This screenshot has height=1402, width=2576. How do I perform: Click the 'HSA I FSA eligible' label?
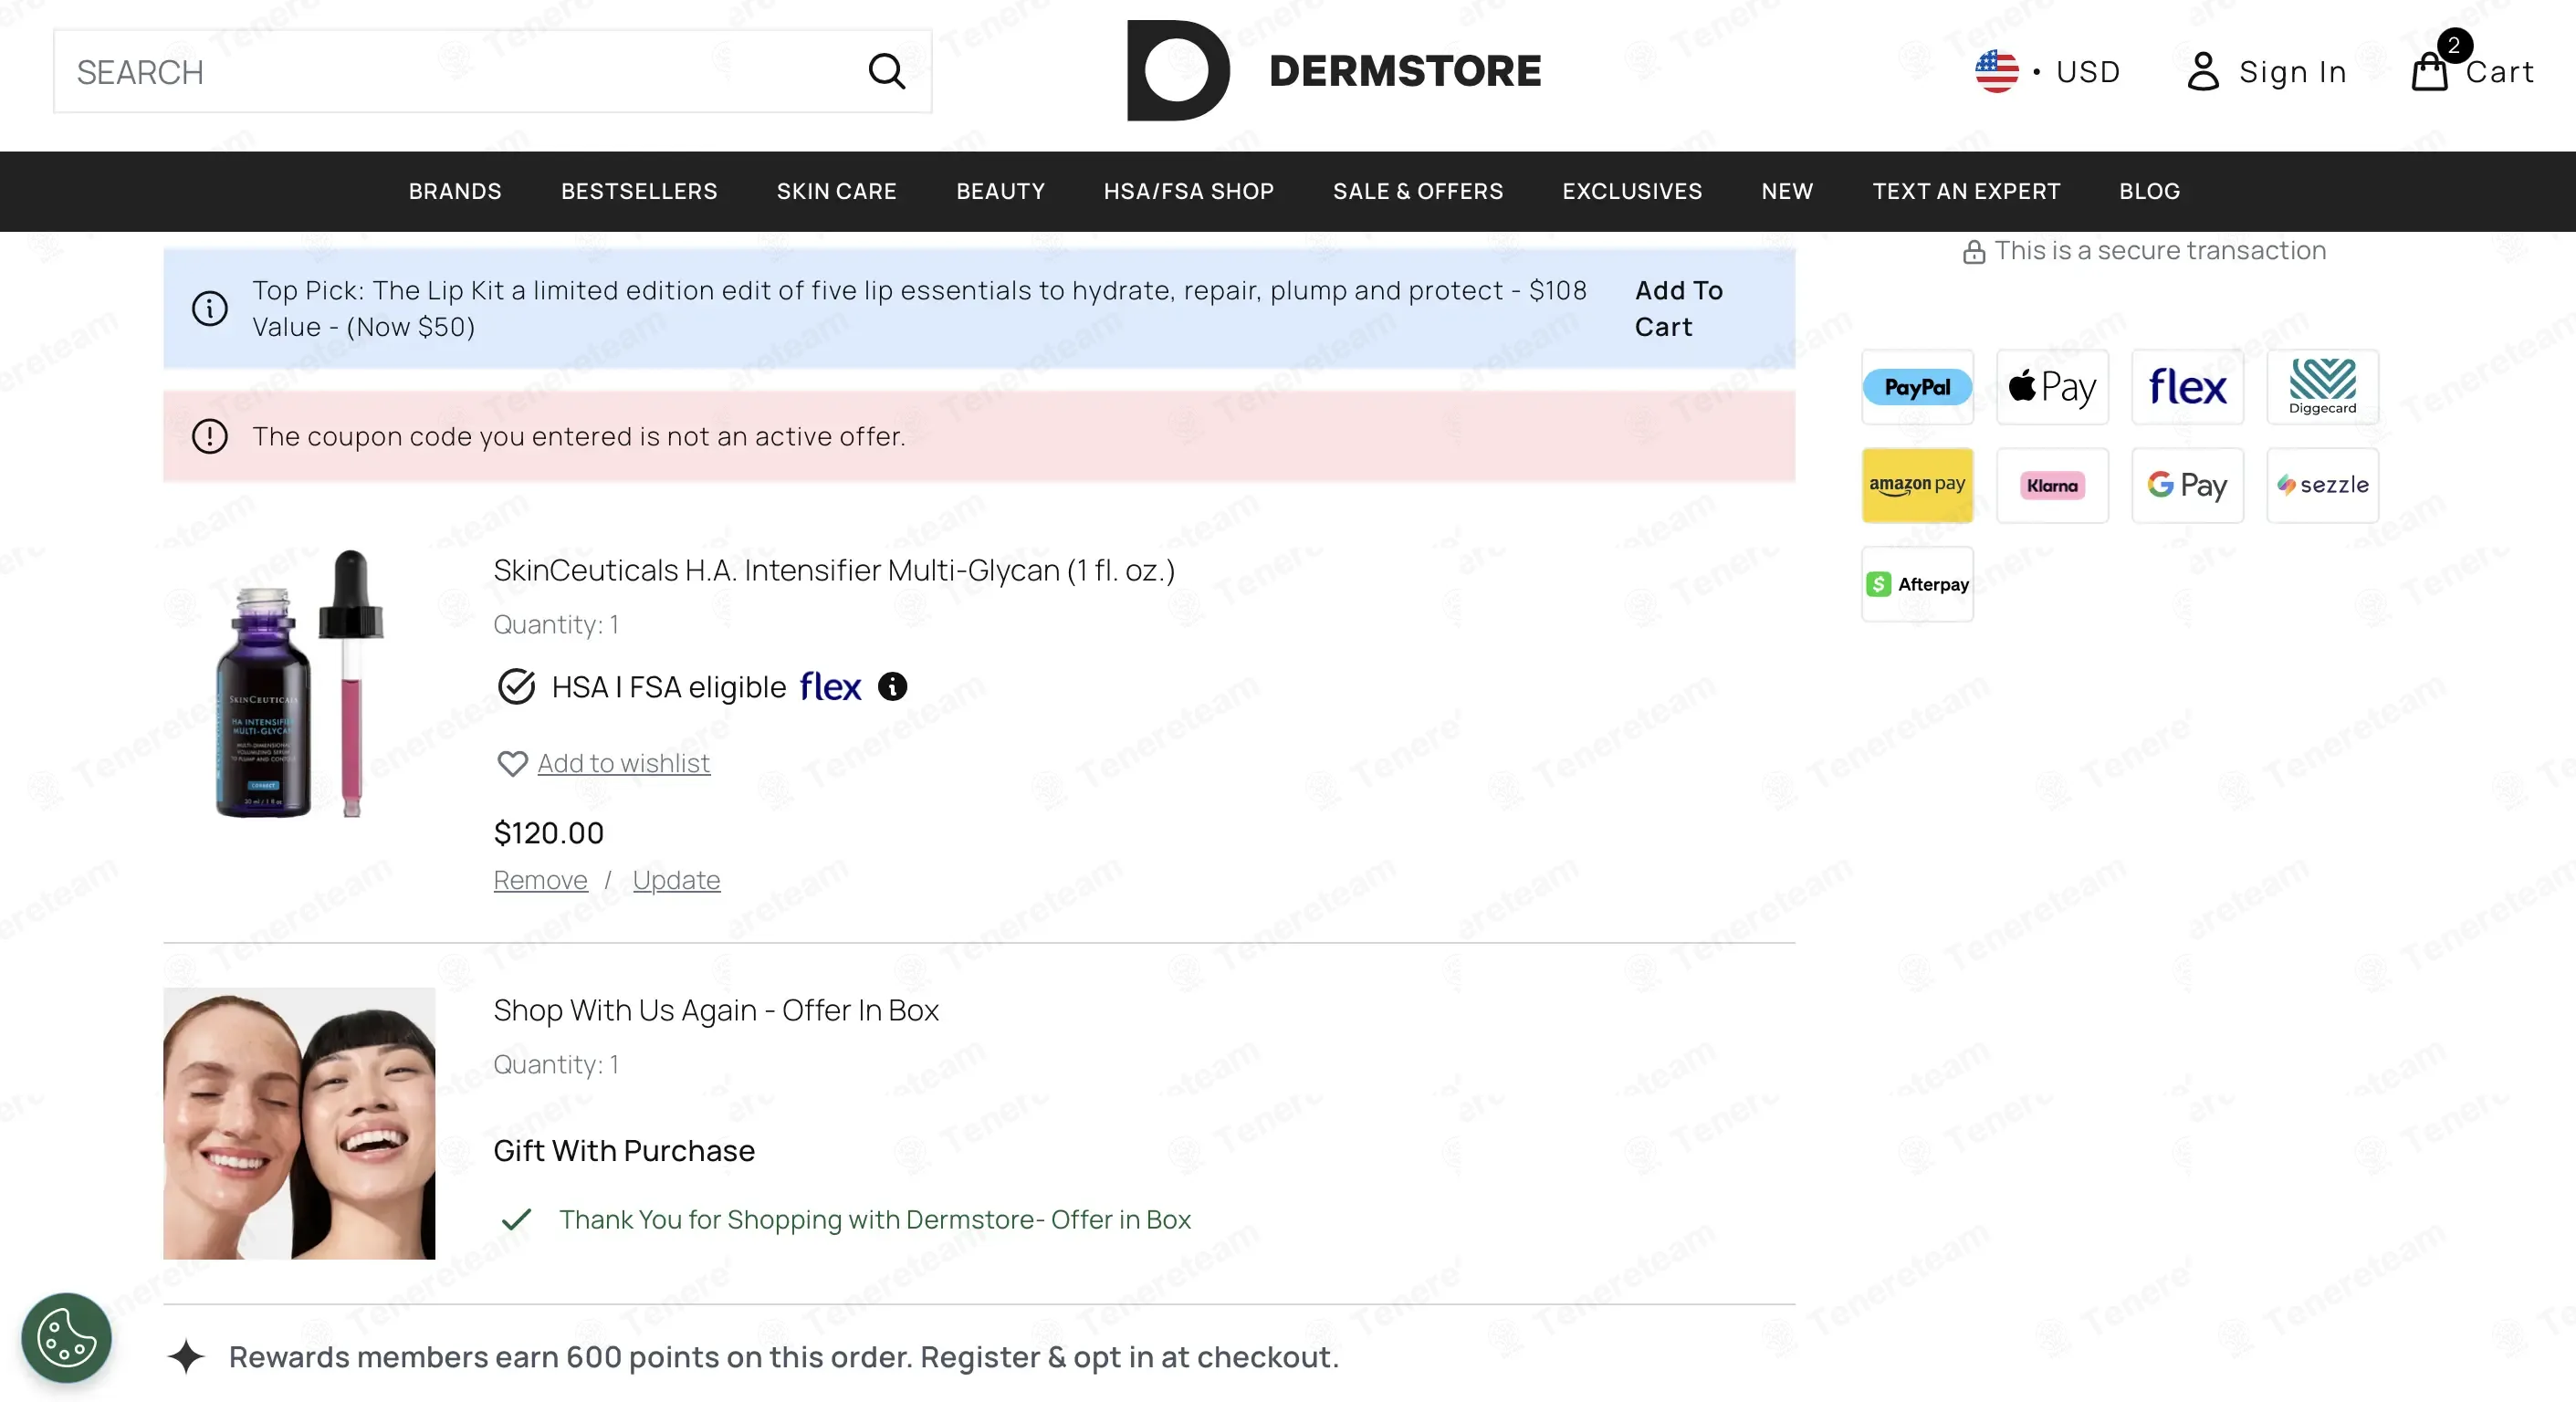tap(669, 687)
